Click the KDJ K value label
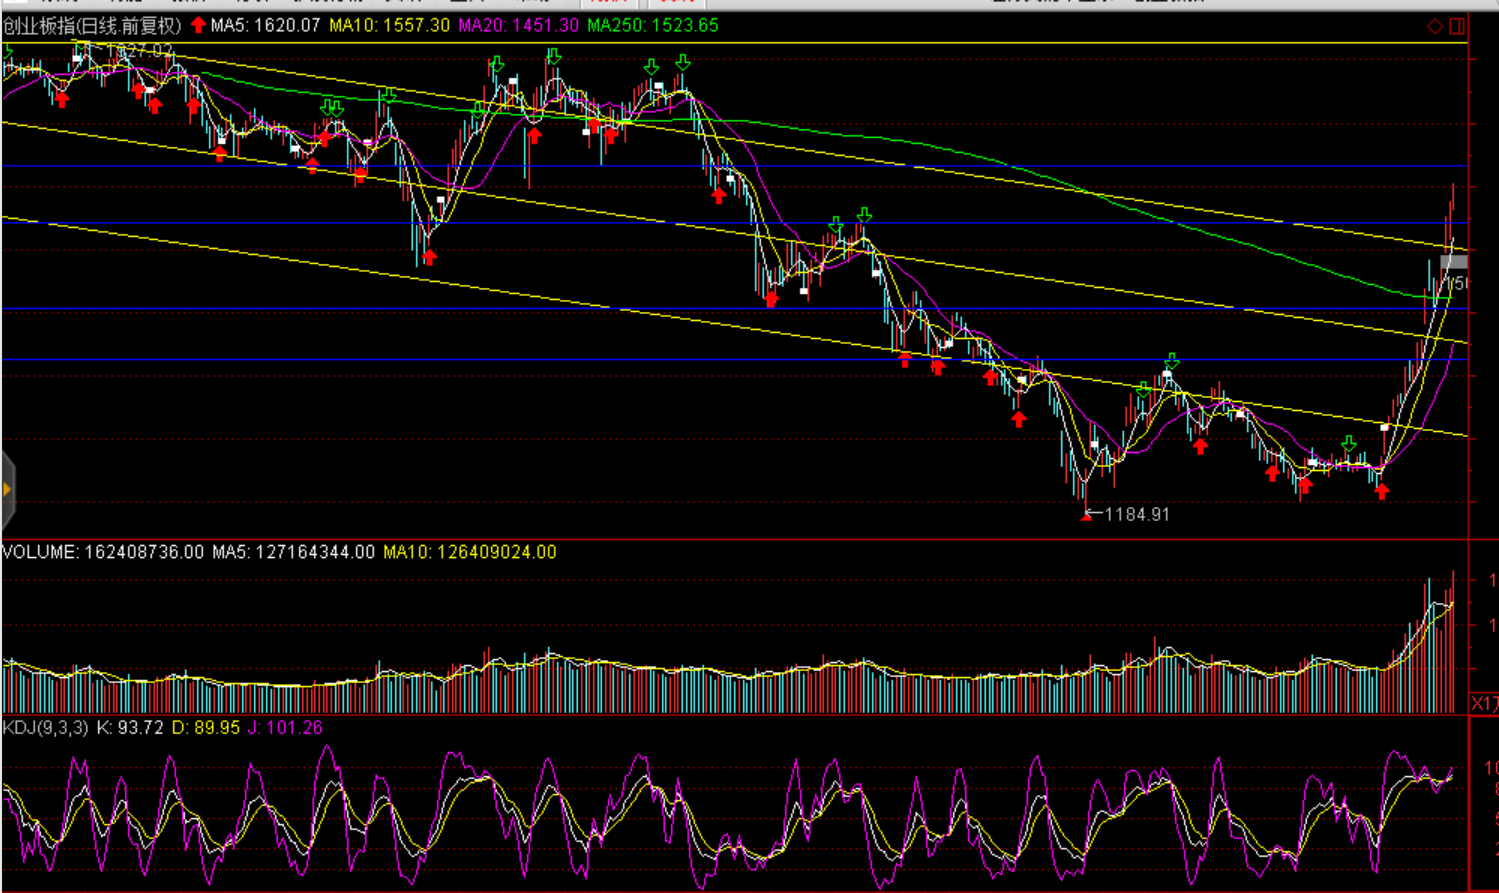1499x893 pixels. (x=130, y=728)
